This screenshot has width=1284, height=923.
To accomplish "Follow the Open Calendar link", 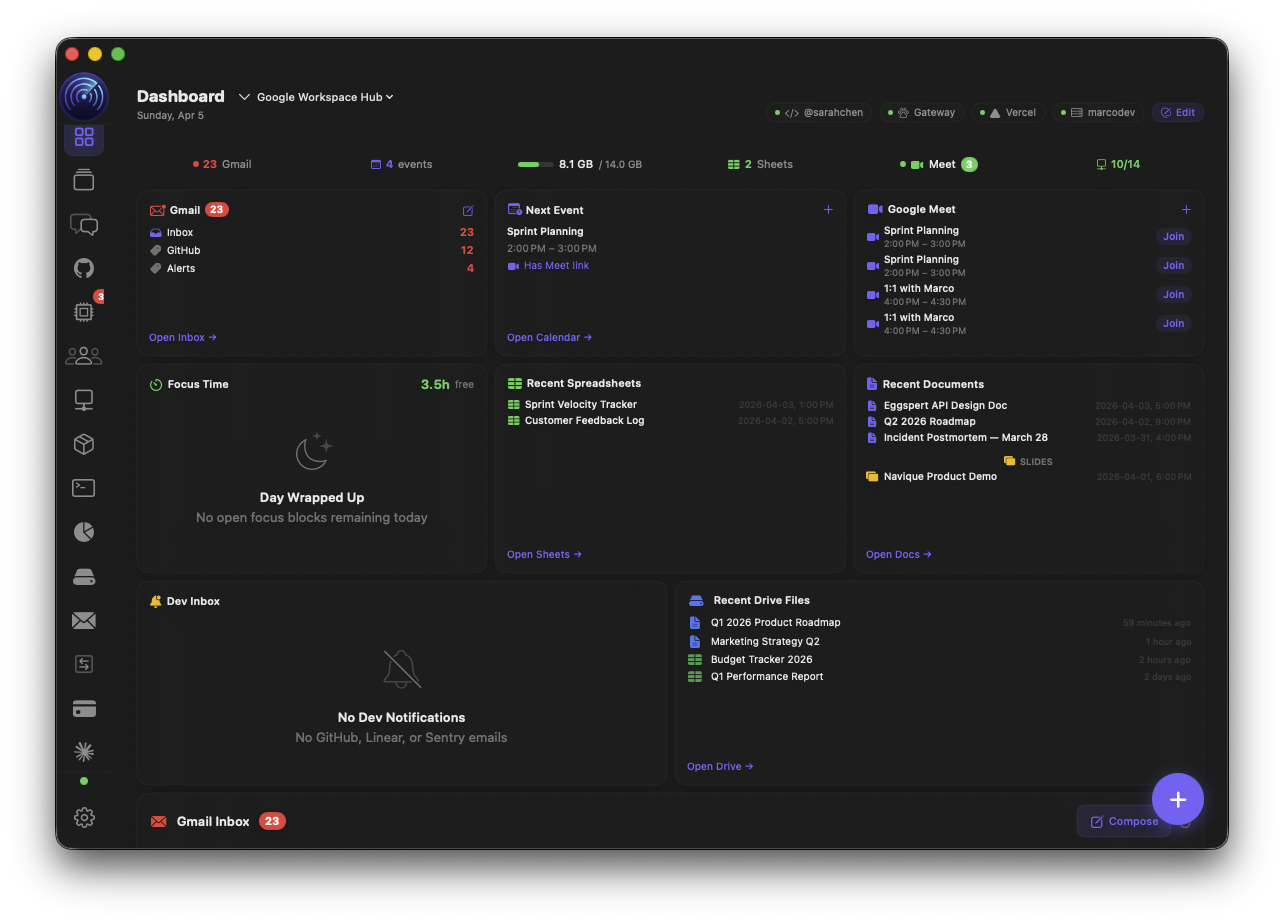I will tap(550, 338).
